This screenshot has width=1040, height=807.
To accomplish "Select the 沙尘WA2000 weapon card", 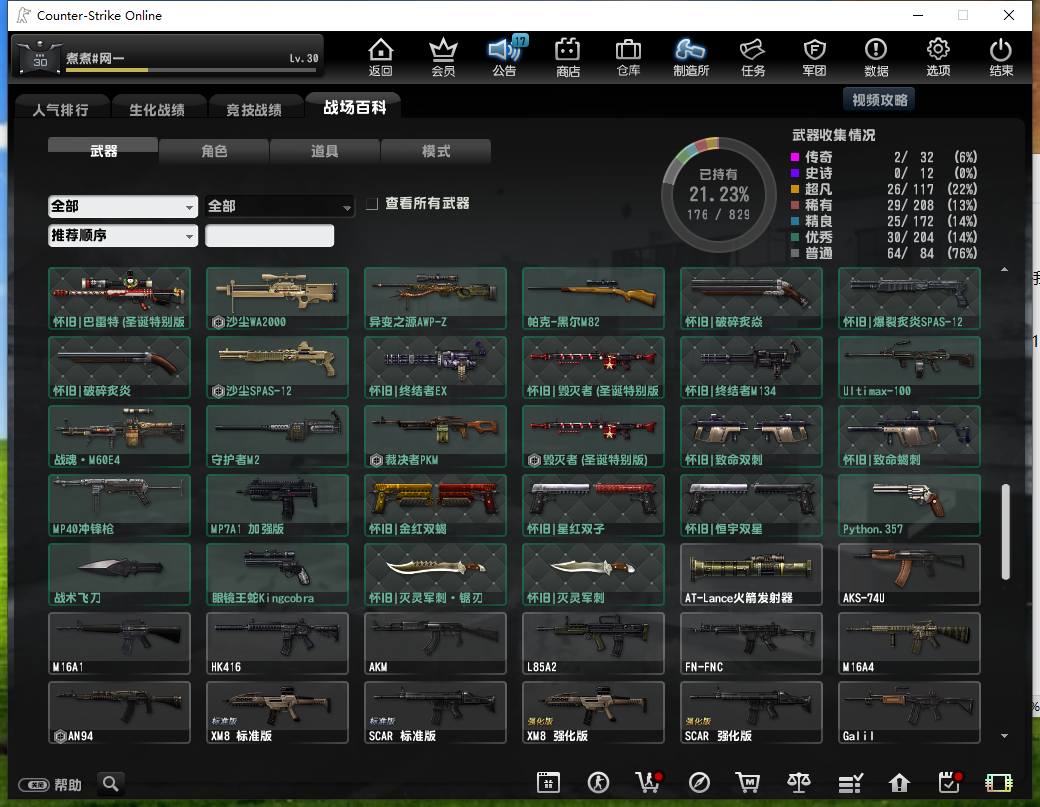I will coord(277,298).
